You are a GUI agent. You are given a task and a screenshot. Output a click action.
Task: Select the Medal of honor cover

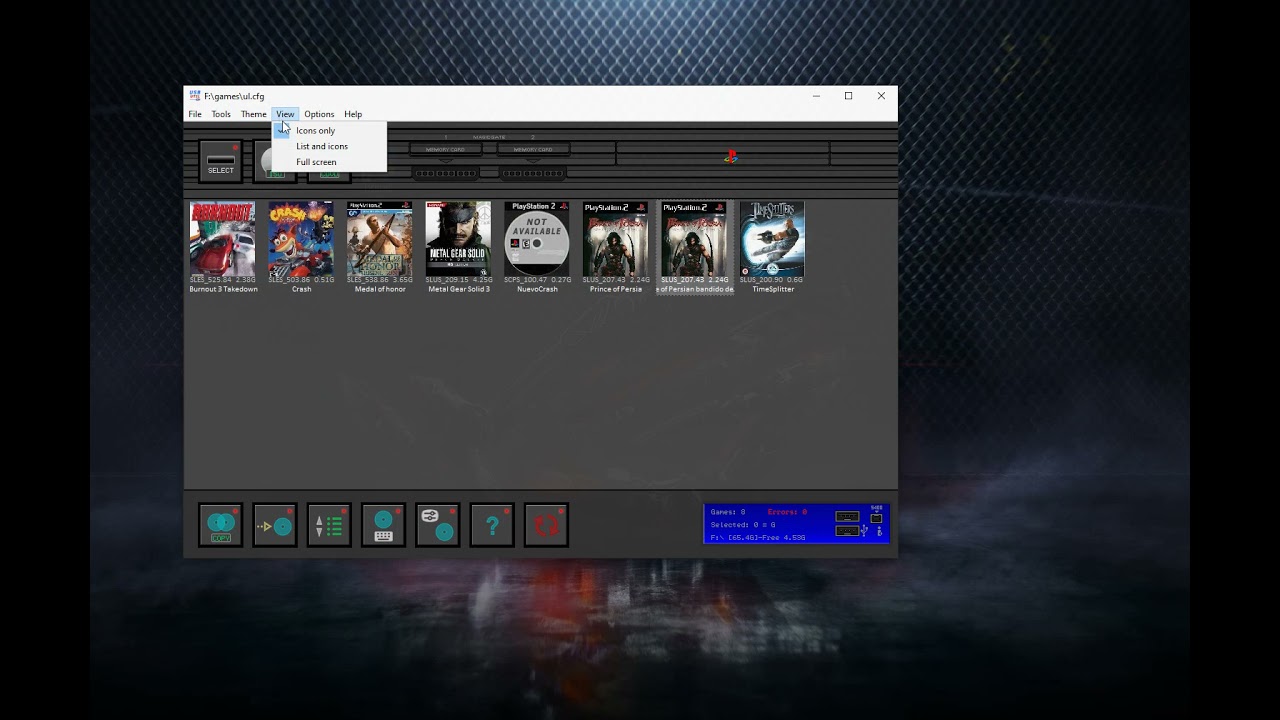379,239
